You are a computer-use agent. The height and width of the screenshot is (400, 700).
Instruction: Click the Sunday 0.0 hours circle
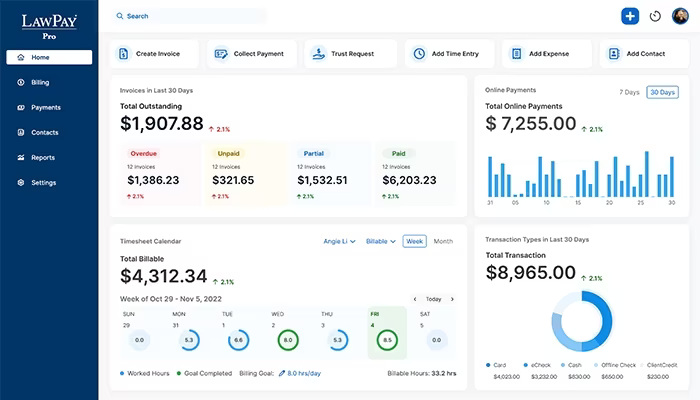point(139,340)
